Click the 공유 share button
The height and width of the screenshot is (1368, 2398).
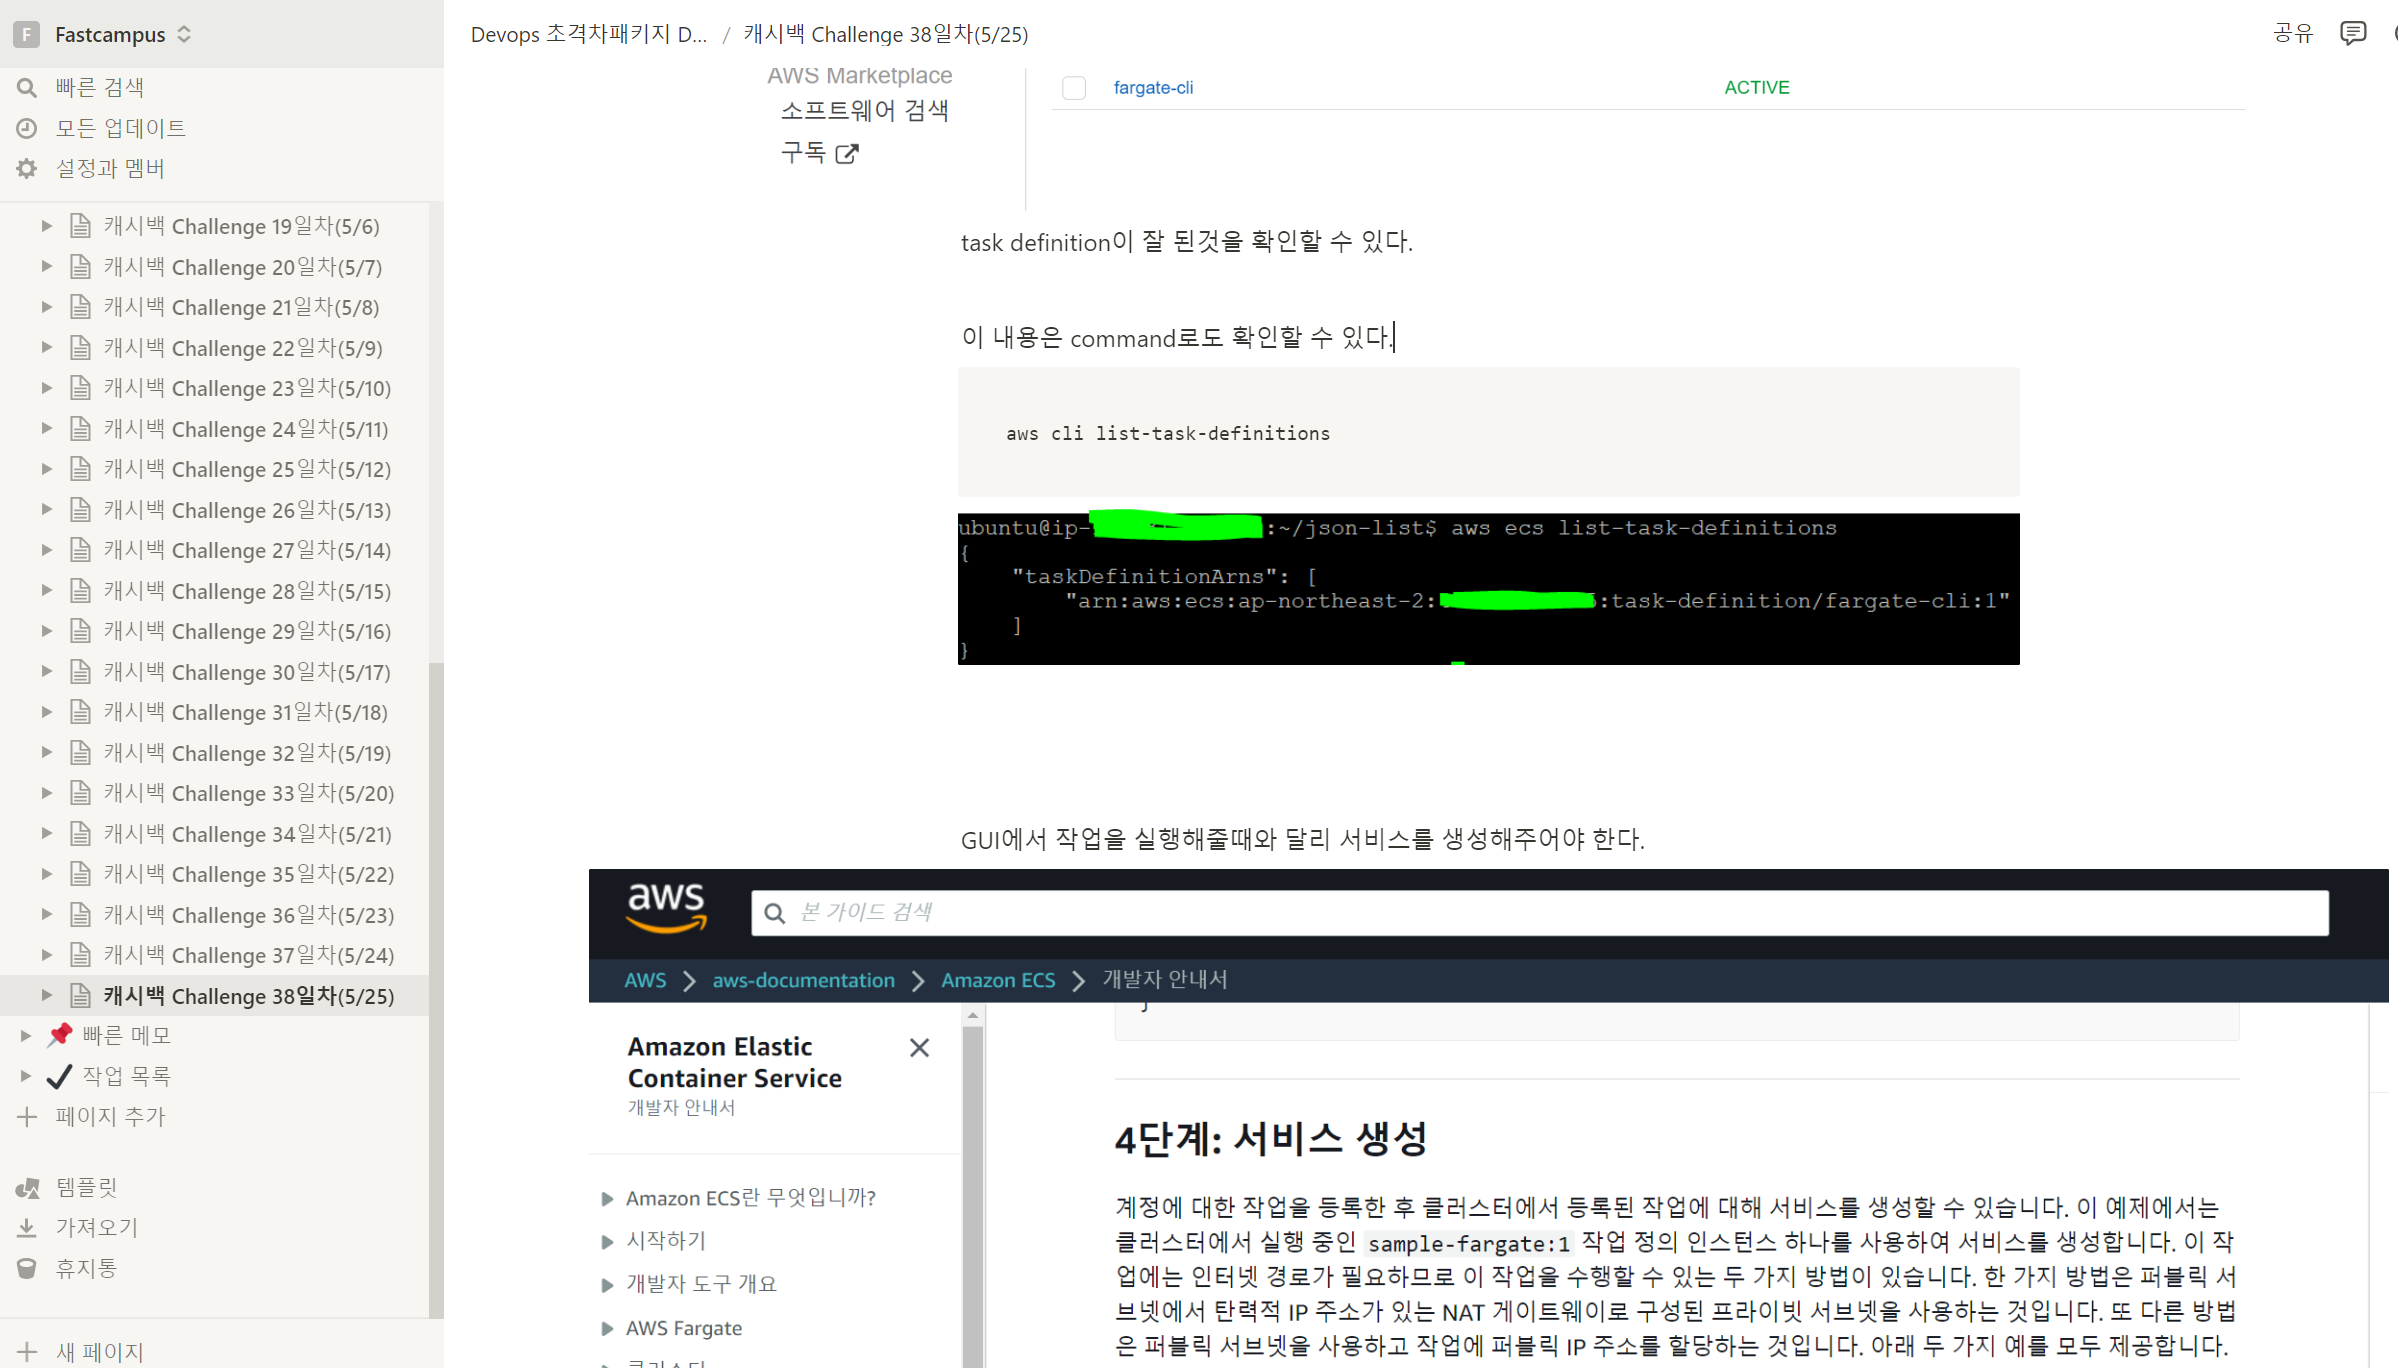pyautogui.click(x=2293, y=33)
